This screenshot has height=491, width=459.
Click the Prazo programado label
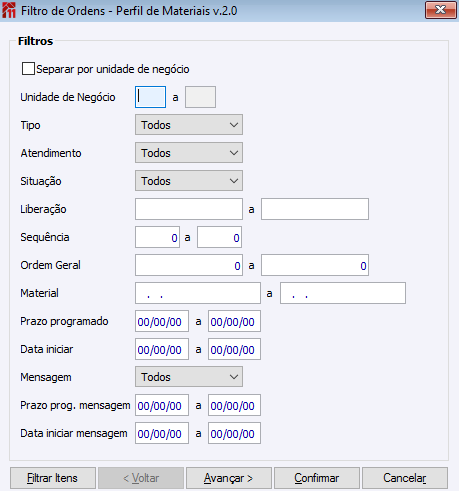pos(64,321)
